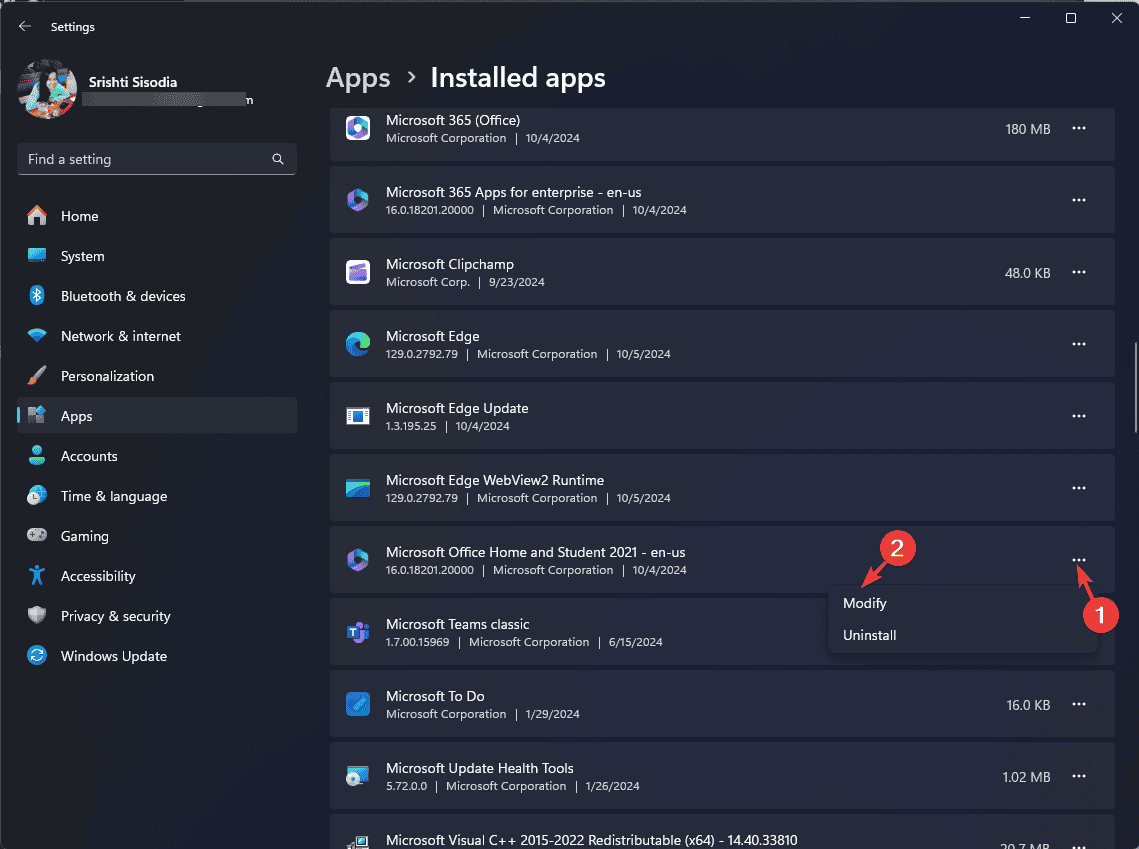Screen dimensions: 1139x849
Task: Open Network & internet settings
Action: 120,336
